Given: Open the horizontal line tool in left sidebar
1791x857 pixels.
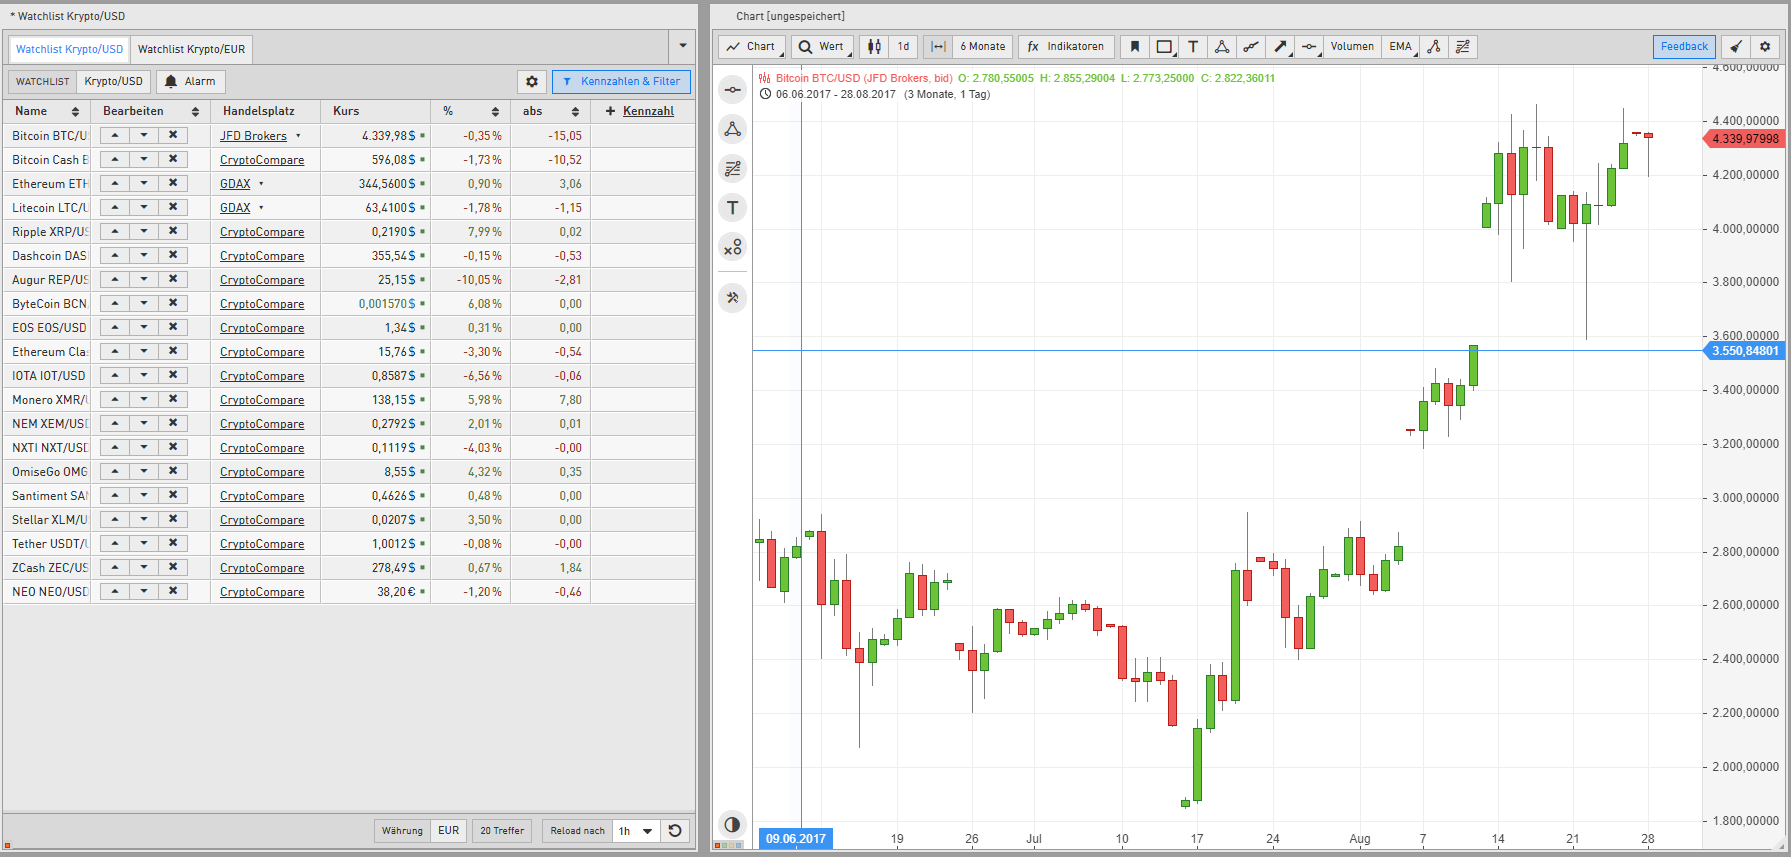Looking at the screenshot, I should (733, 90).
